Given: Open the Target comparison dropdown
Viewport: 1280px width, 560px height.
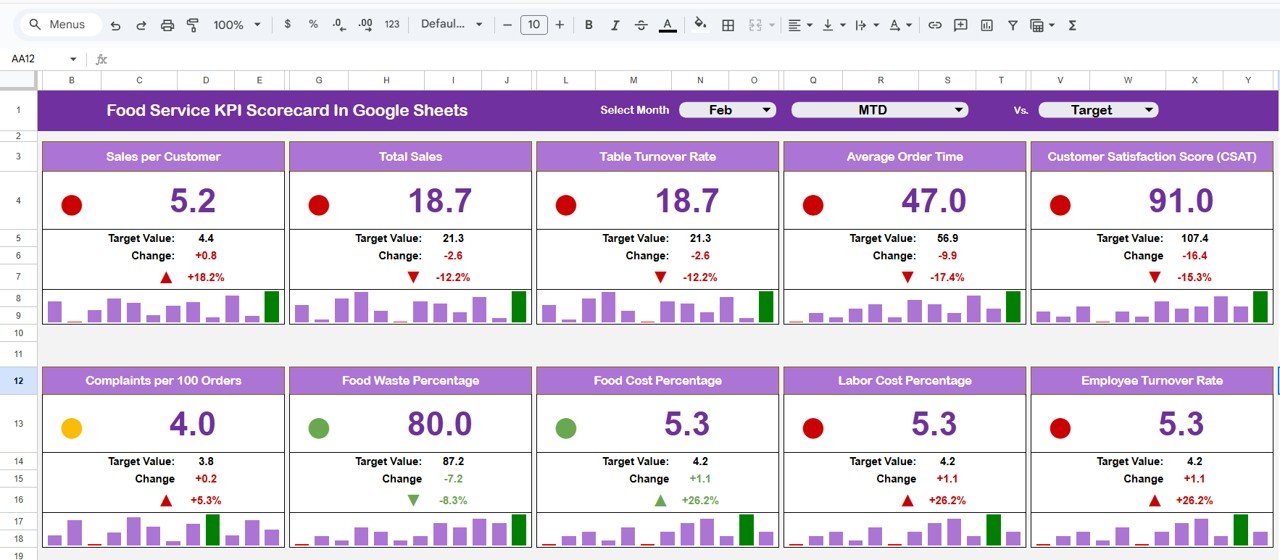Looking at the screenshot, I should [1098, 110].
